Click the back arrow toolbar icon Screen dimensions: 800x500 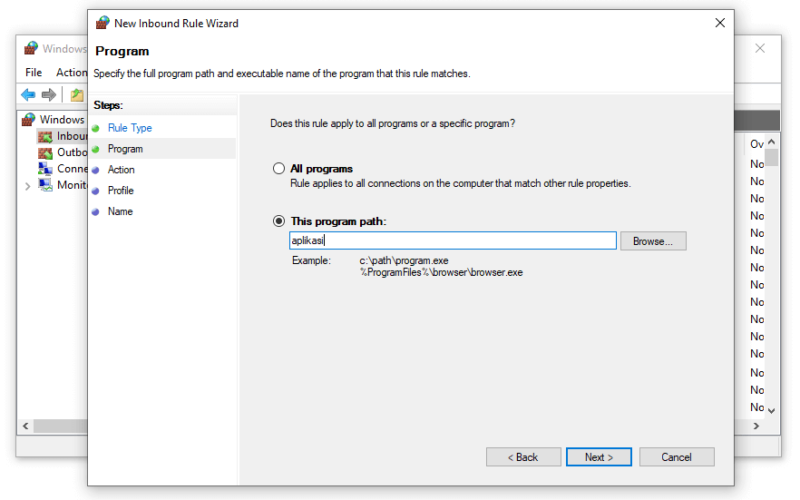click(28, 94)
